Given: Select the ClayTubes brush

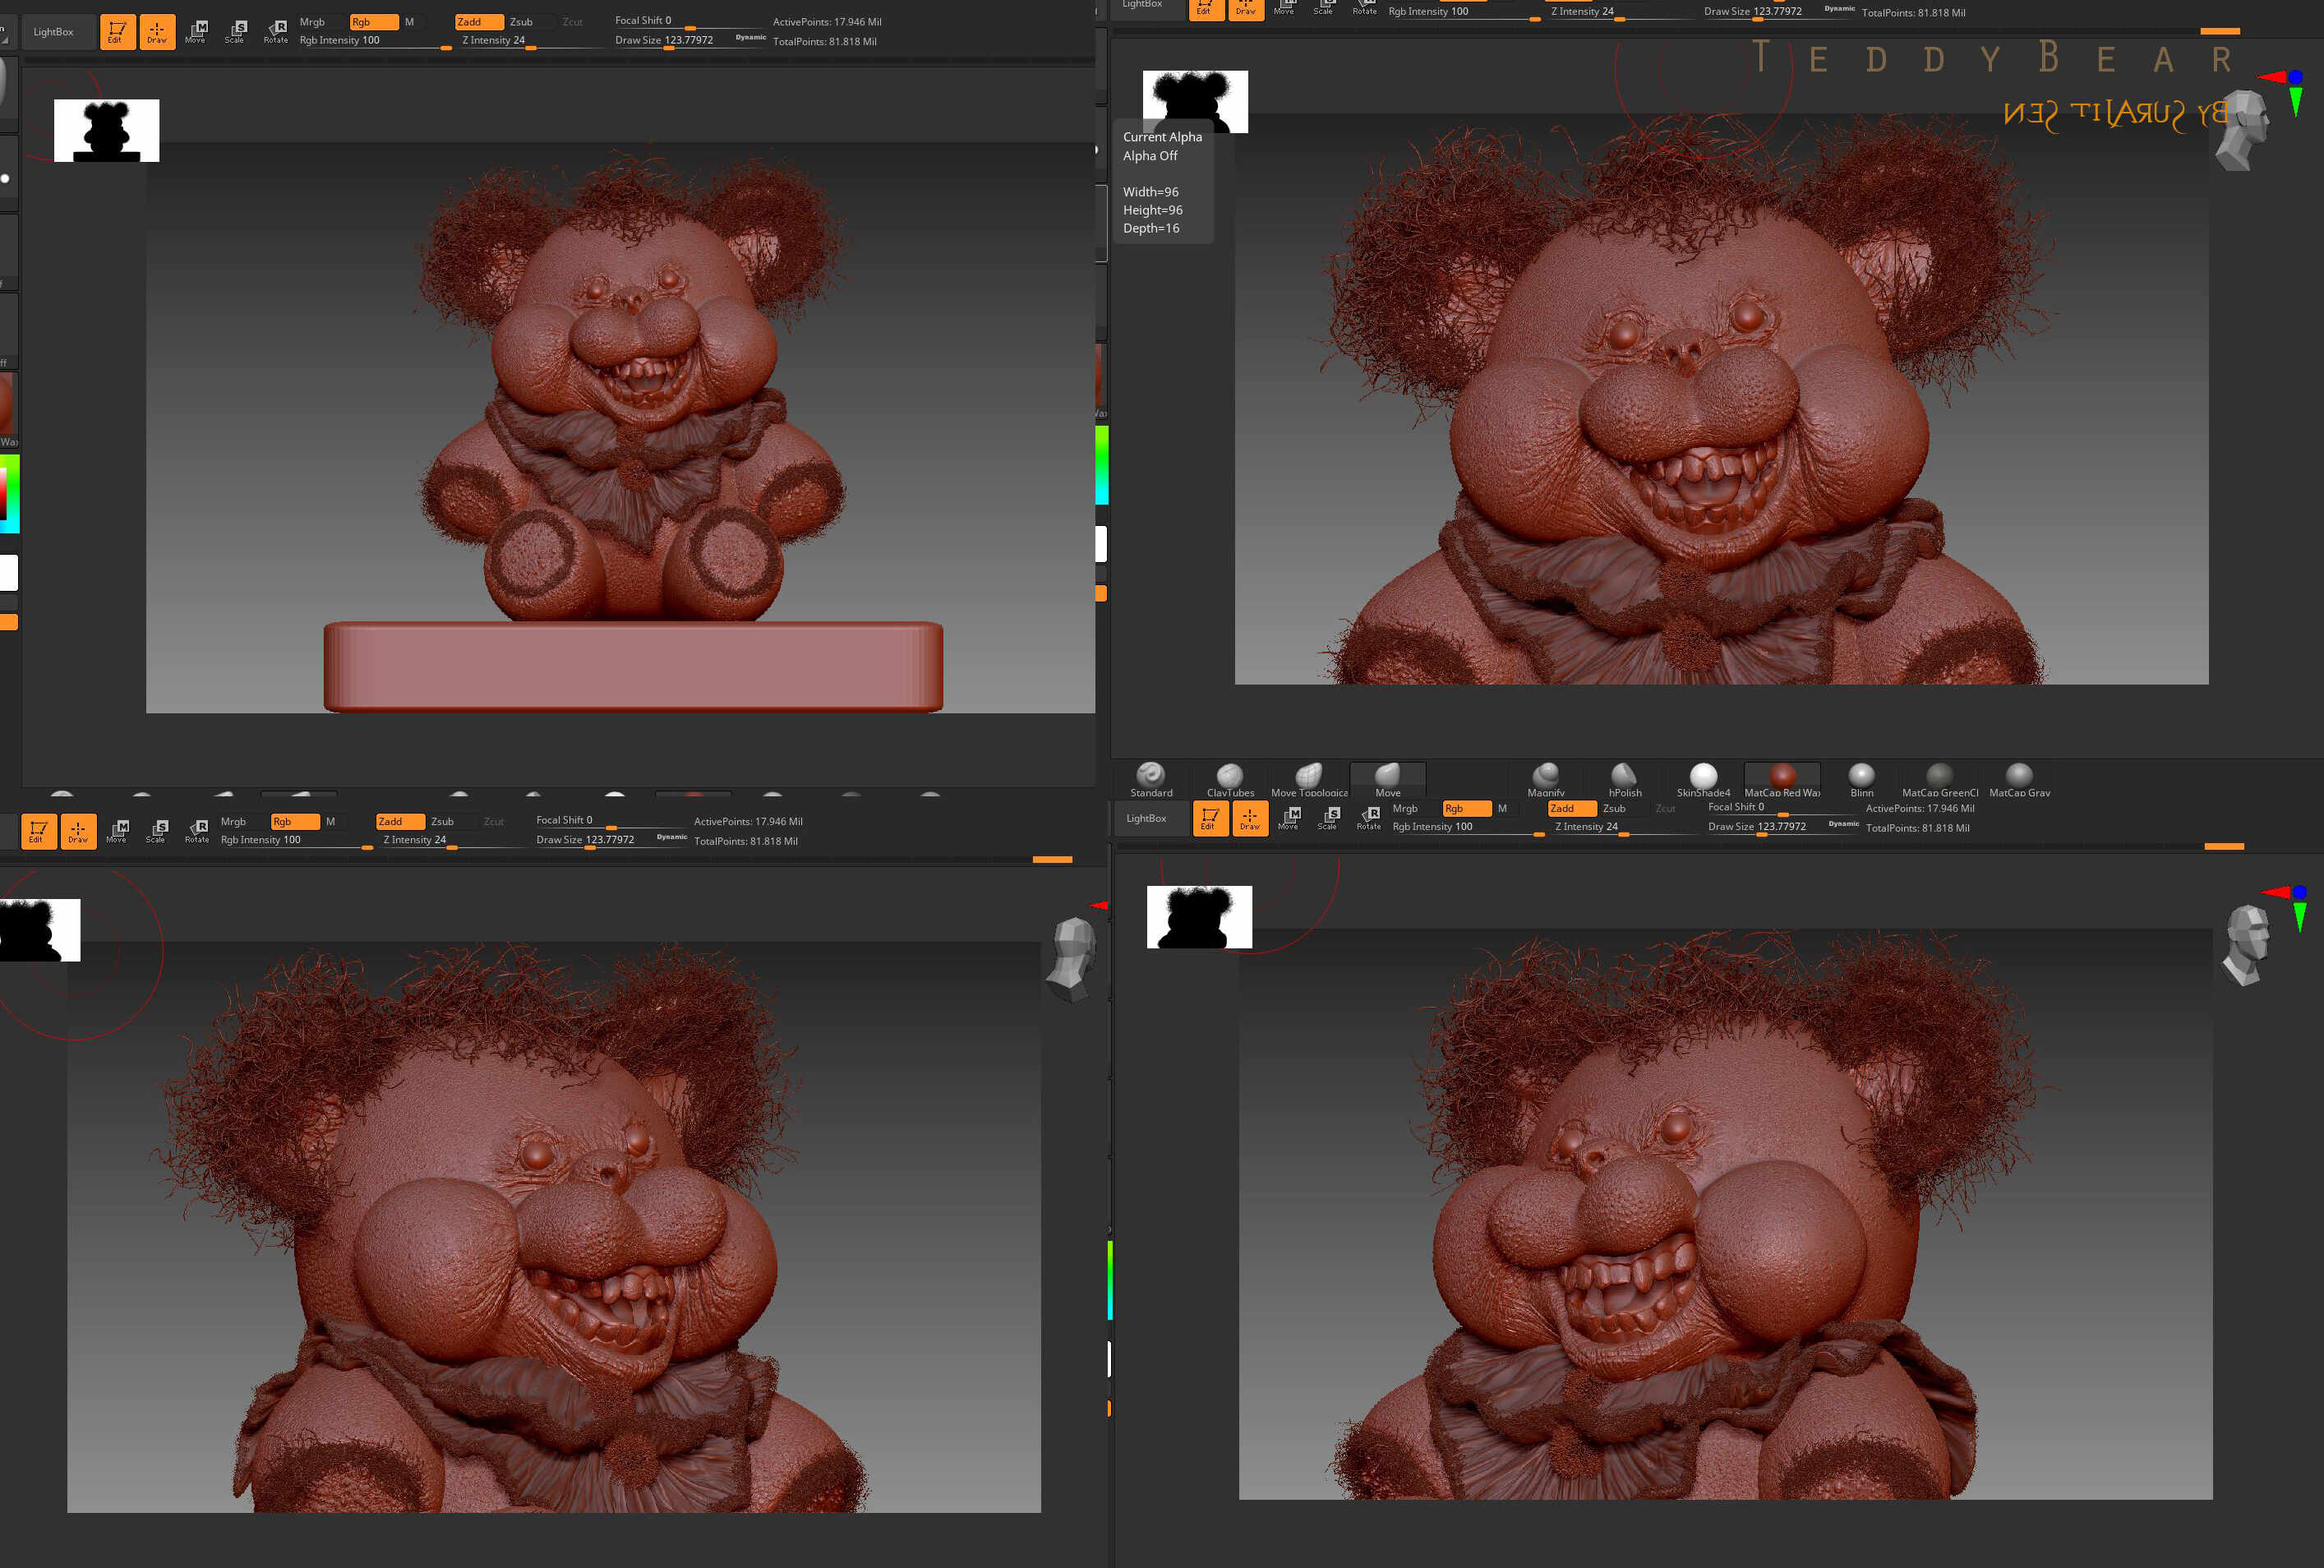Looking at the screenshot, I should point(1230,779).
